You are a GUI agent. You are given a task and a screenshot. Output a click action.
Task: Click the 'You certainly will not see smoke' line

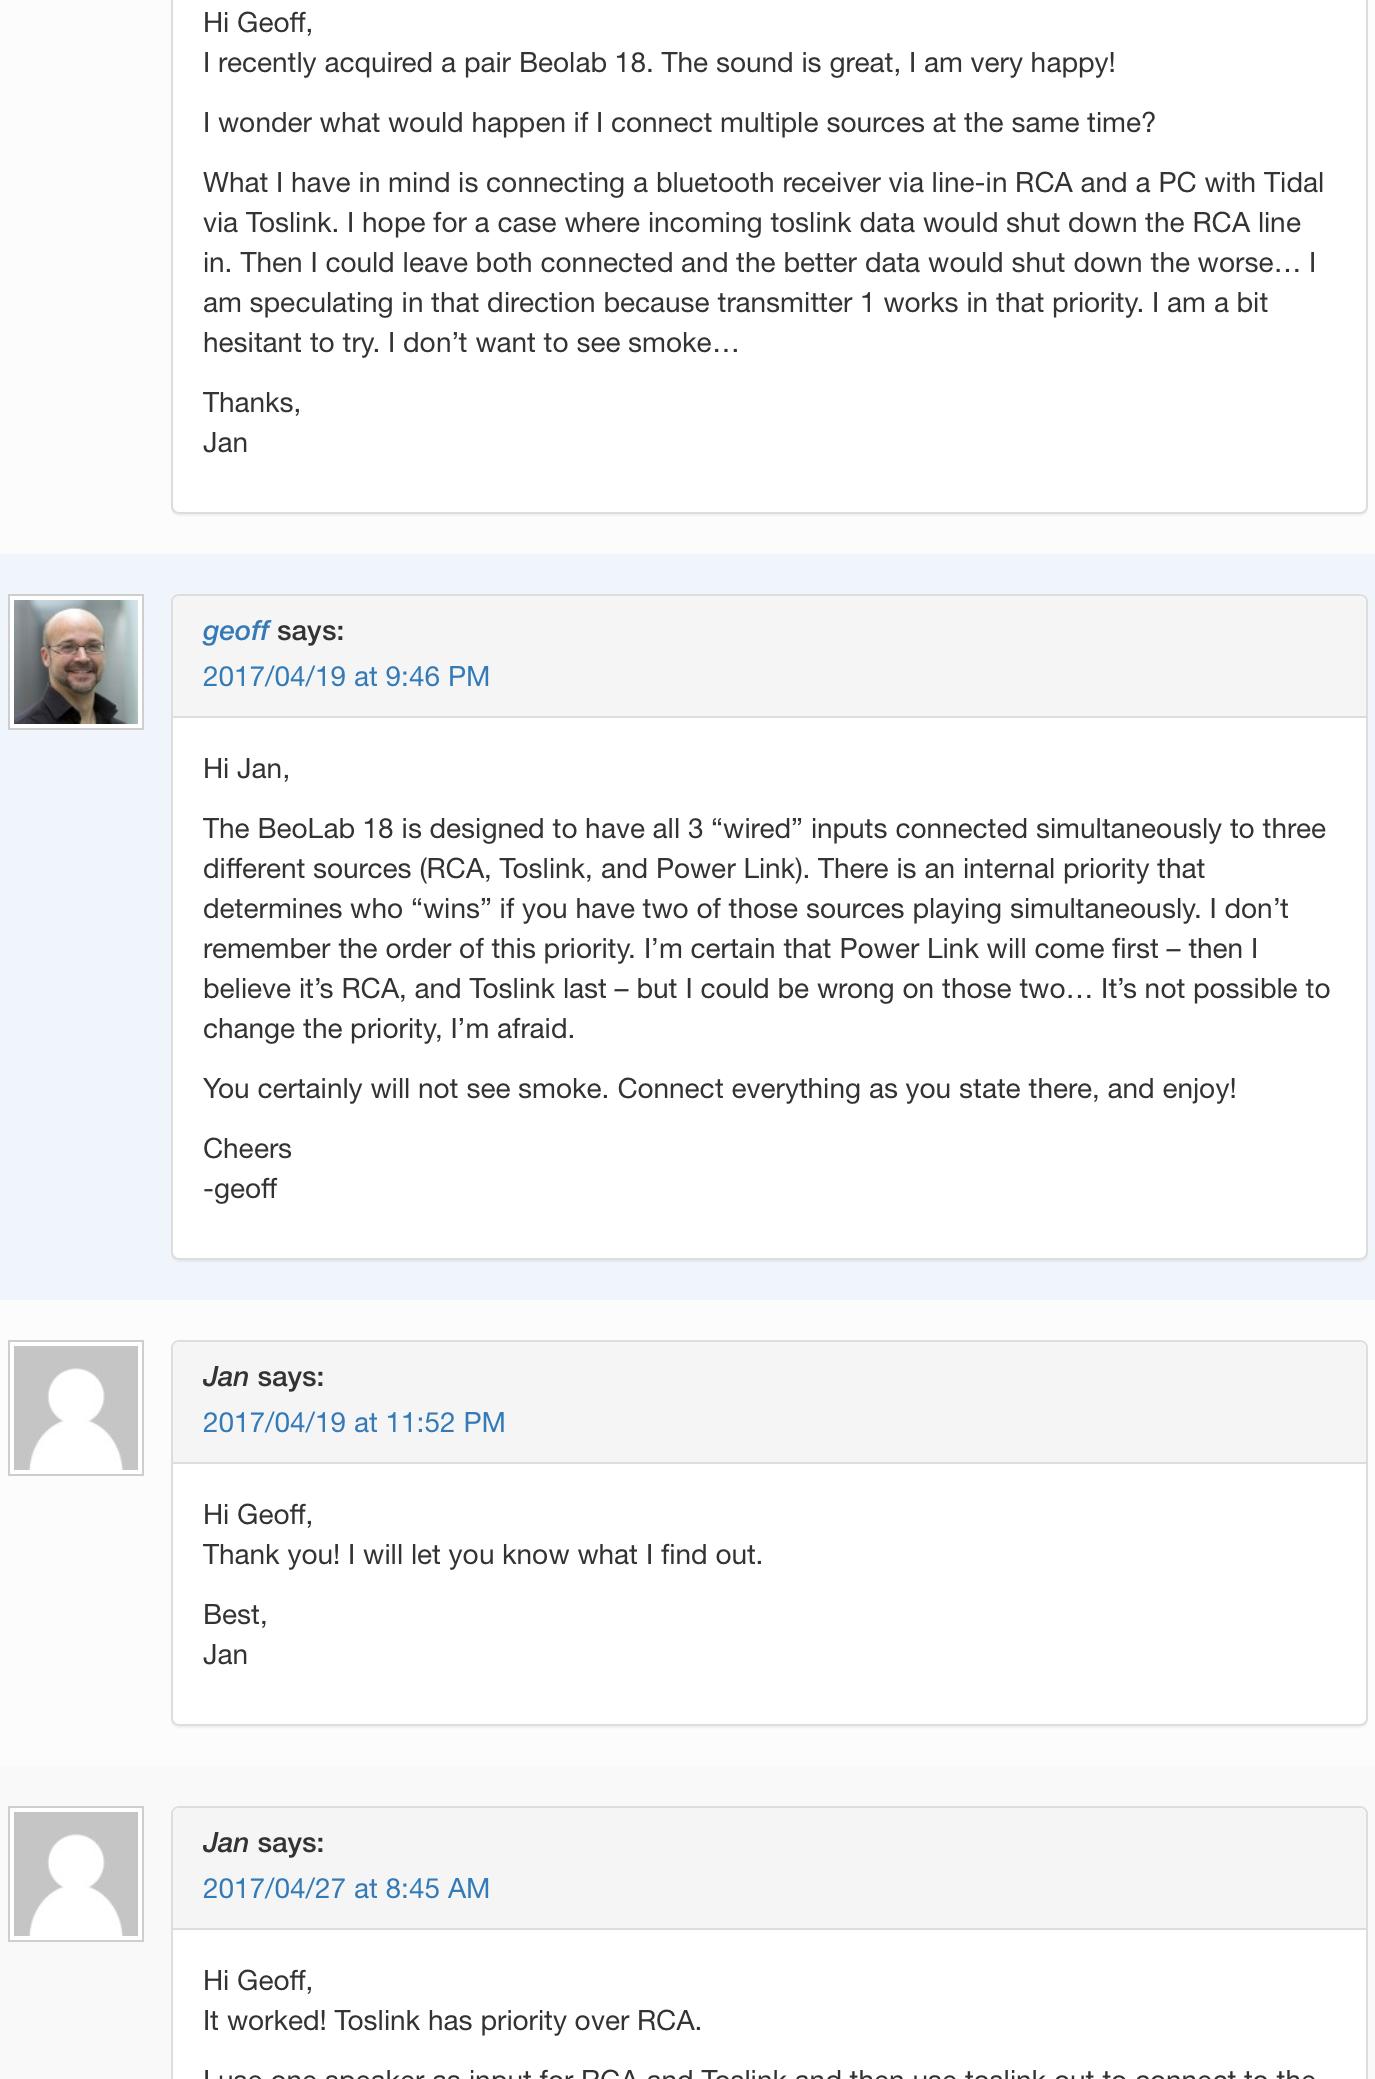pyautogui.click(x=720, y=1089)
